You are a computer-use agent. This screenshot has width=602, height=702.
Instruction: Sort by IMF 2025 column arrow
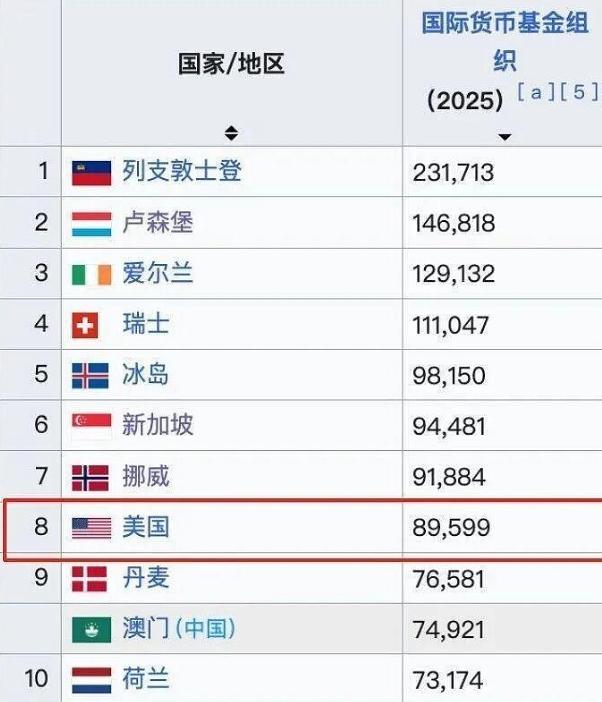(504, 137)
